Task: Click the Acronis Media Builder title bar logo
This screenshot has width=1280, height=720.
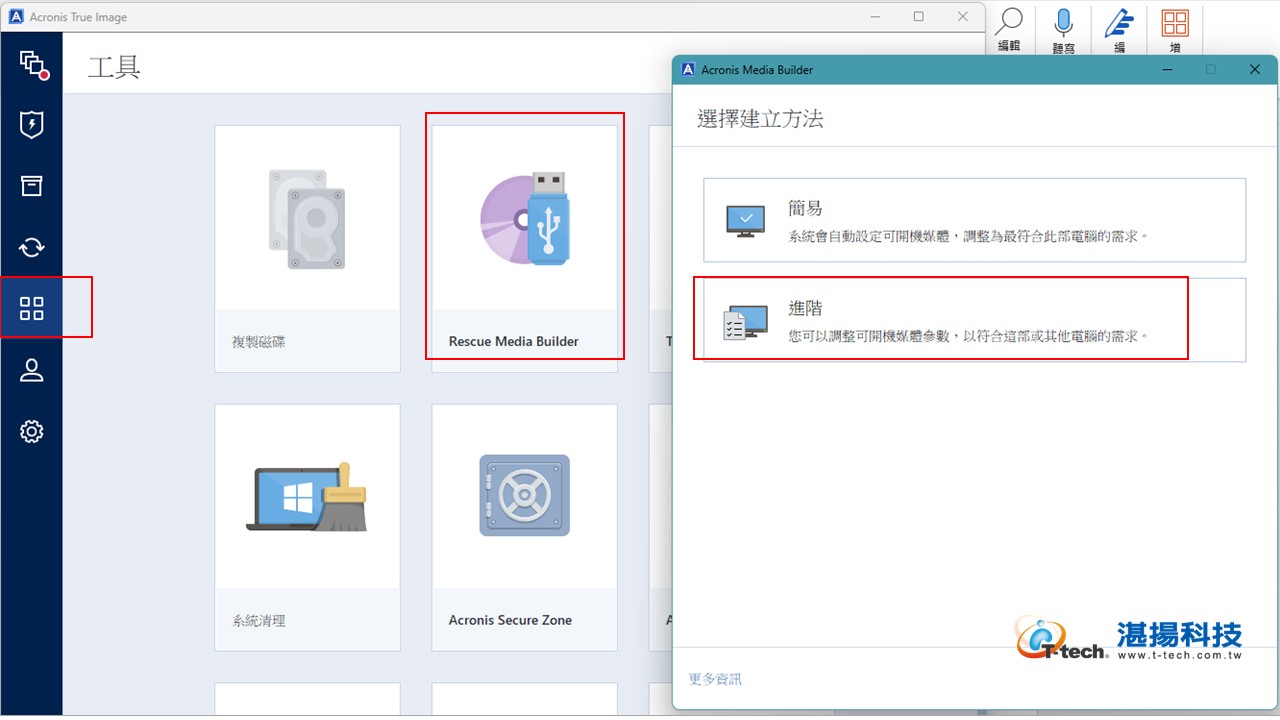Action: pyautogui.click(x=688, y=70)
